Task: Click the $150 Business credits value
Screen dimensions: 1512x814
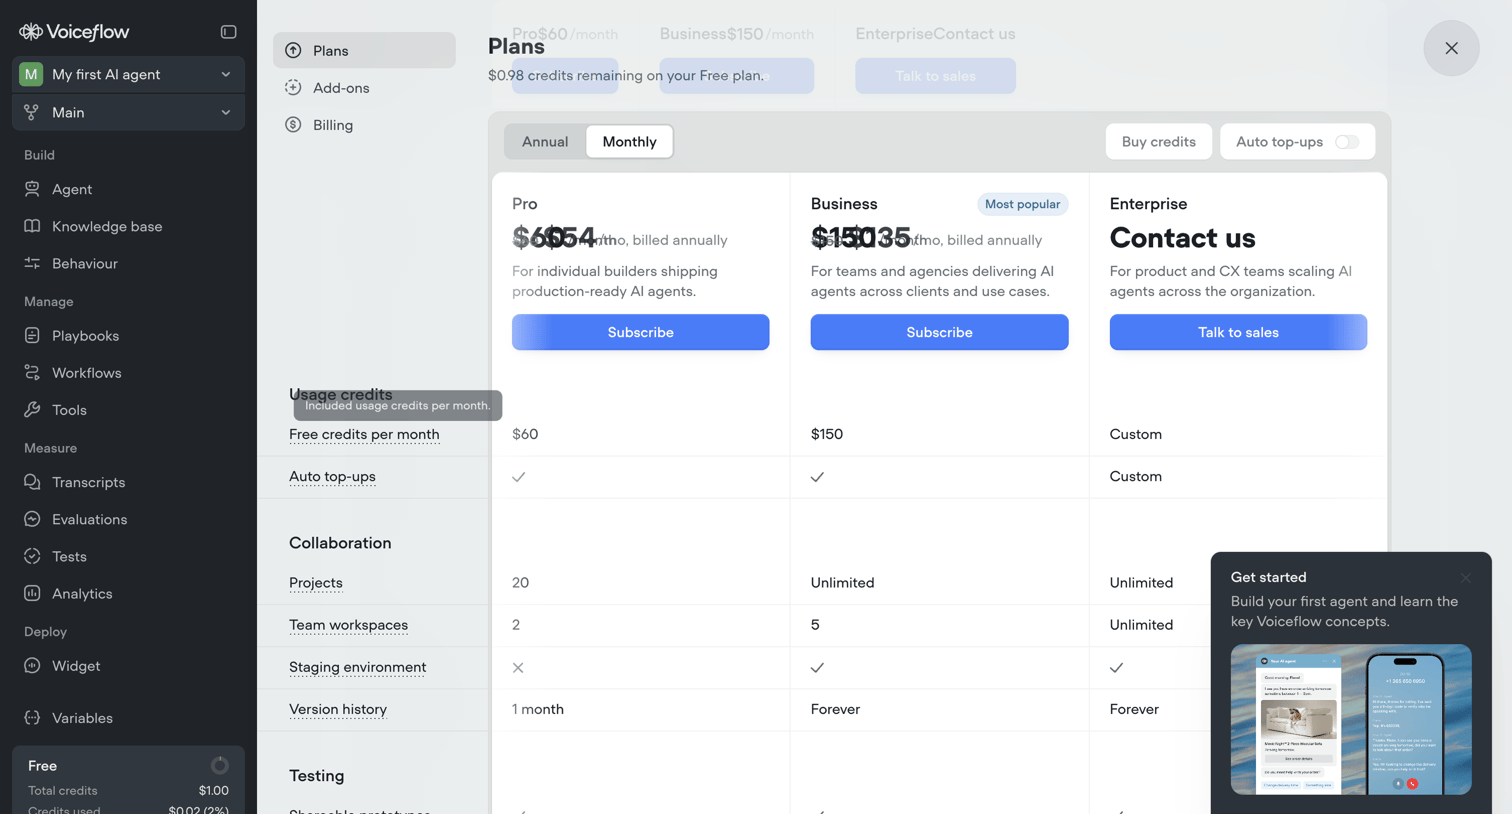Action: (827, 434)
